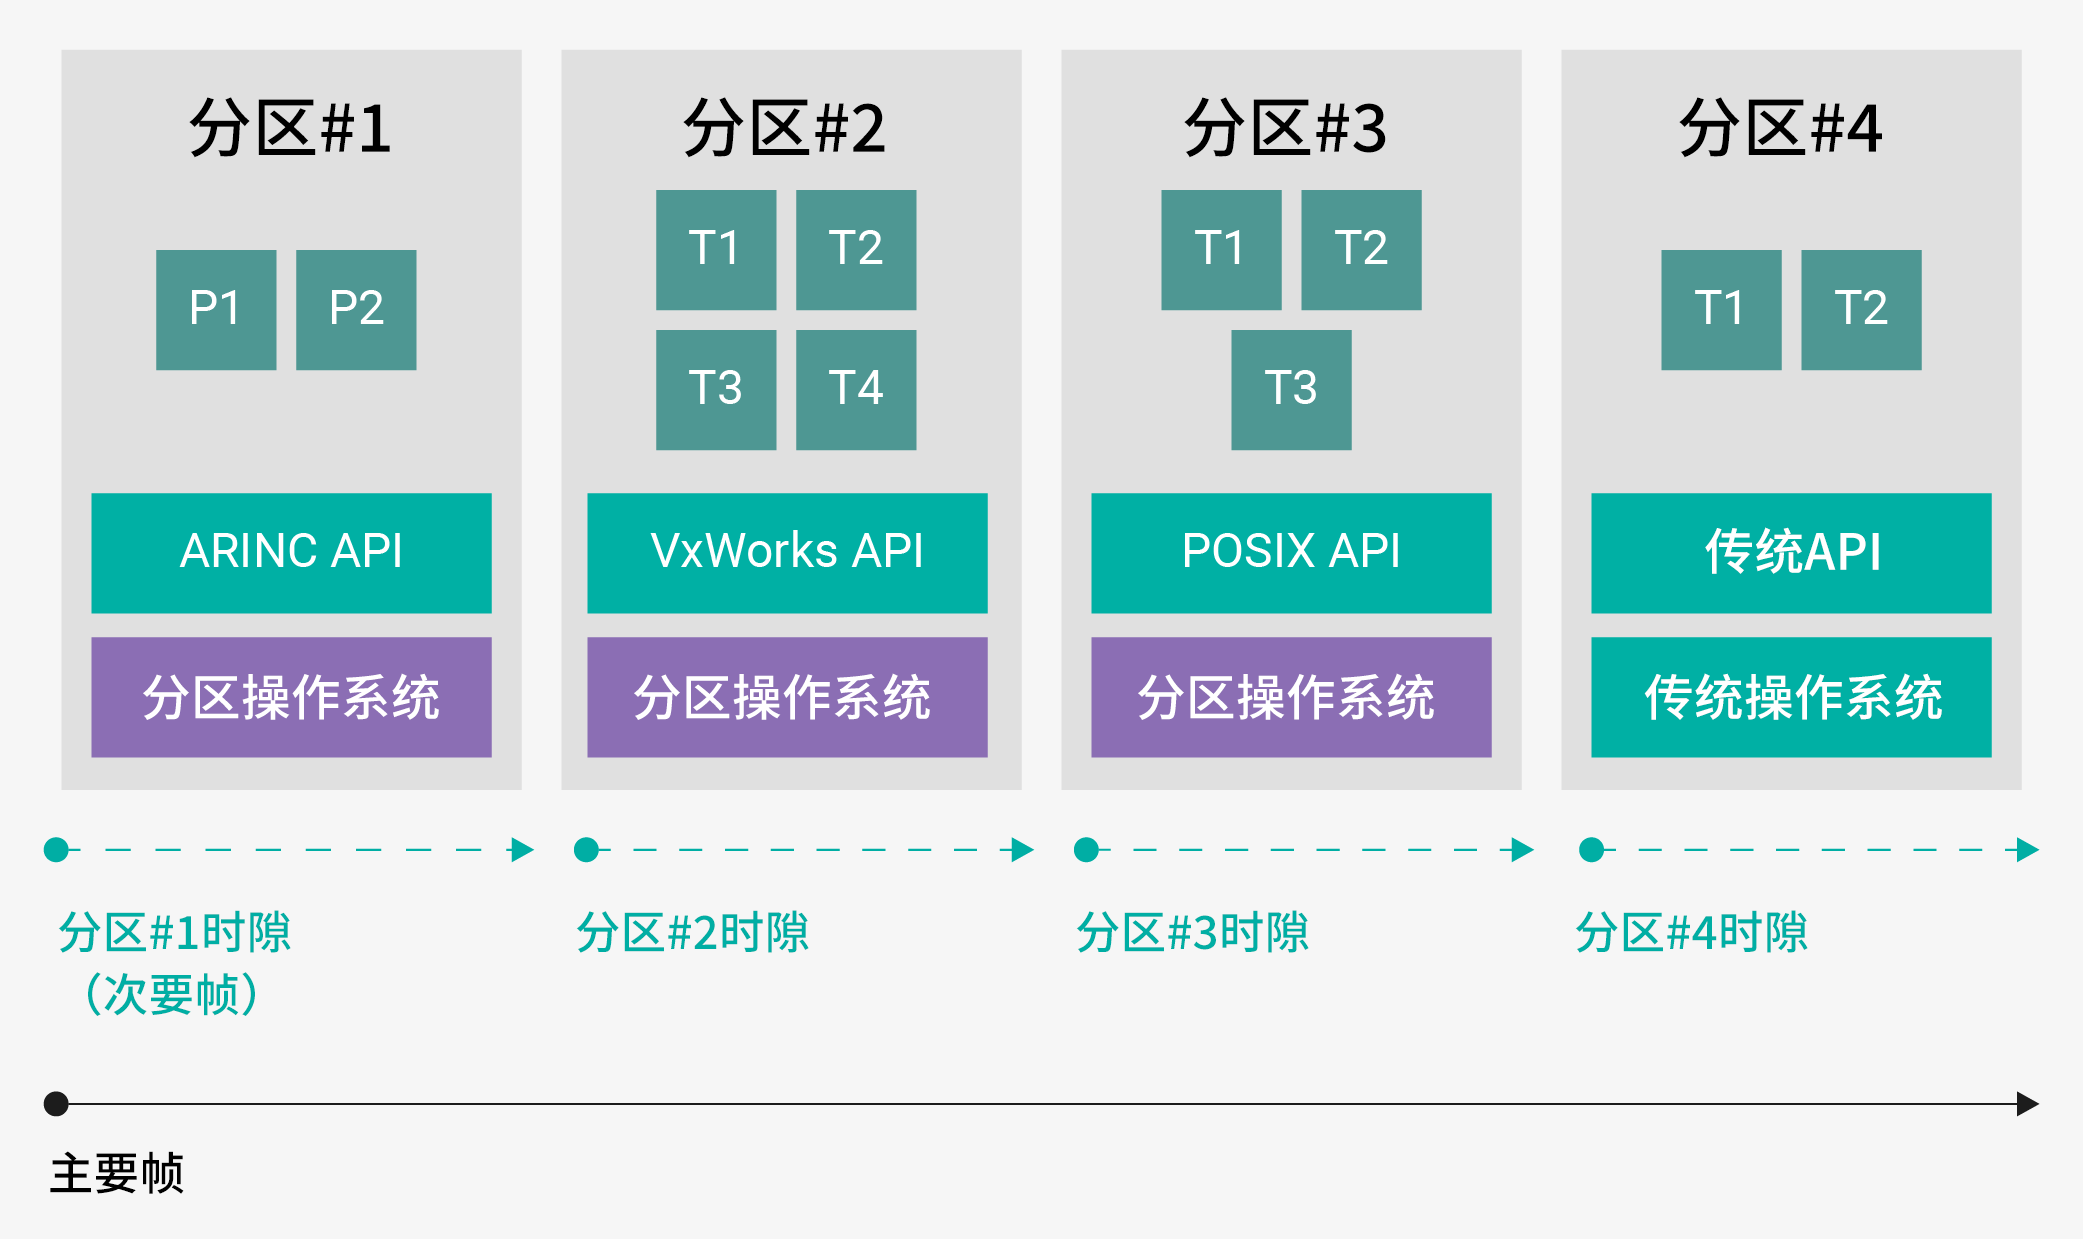Click the 主要帧 label
The width and height of the screenshot is (2083, 1240).
pyautogui.click(x=117, y=1173)
